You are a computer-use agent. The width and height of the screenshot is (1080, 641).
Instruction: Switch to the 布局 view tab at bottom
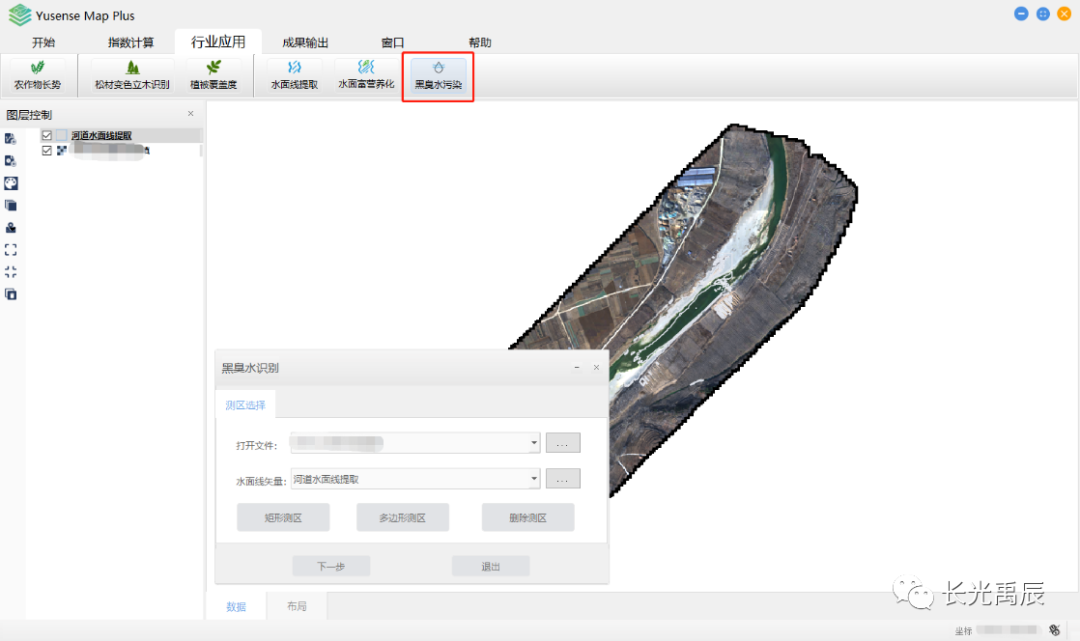(296, 606)
